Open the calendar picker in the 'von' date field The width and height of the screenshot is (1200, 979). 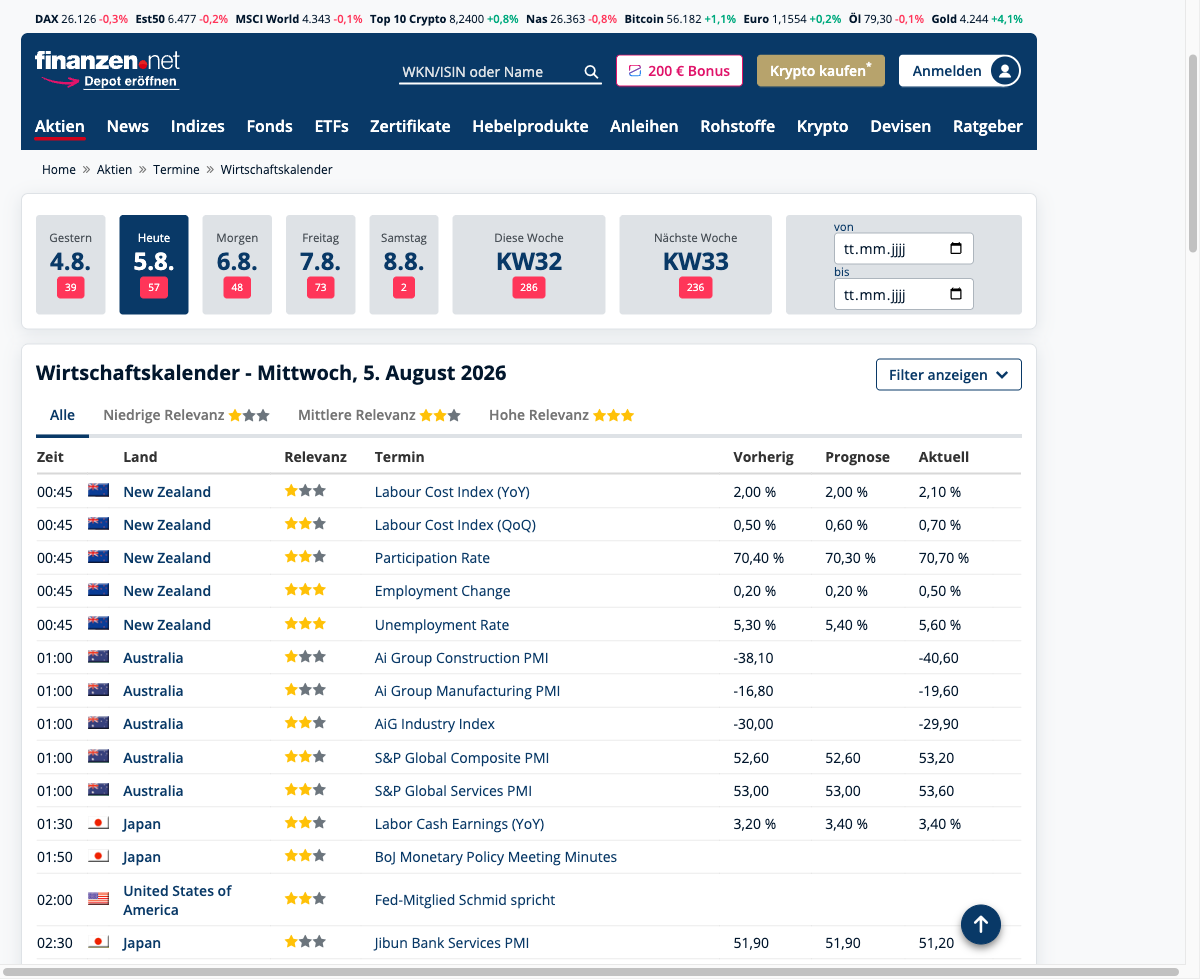[955, 249]
